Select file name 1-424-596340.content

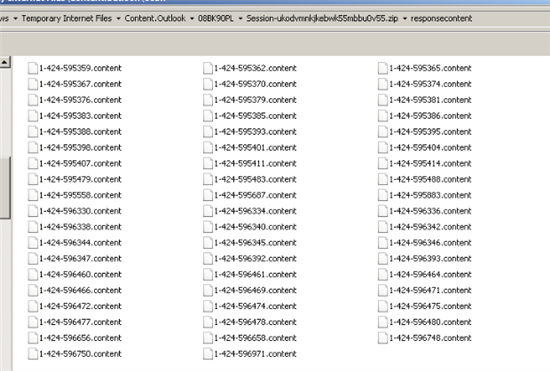(x=255, y=227)
